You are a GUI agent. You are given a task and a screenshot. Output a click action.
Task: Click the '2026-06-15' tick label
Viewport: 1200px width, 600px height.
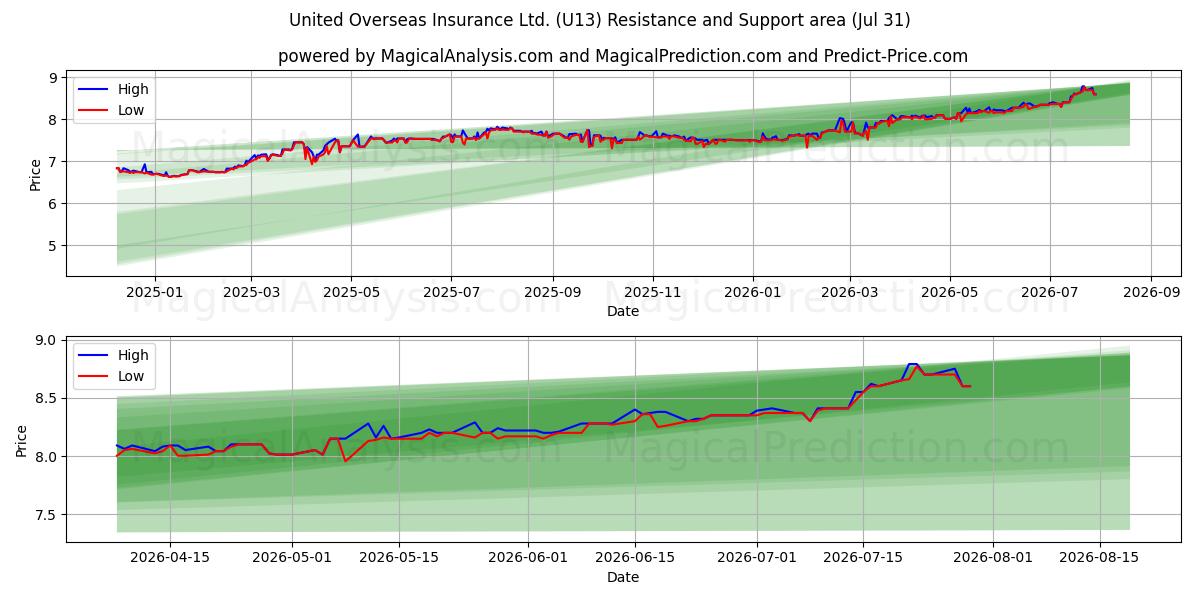[635, 558]
